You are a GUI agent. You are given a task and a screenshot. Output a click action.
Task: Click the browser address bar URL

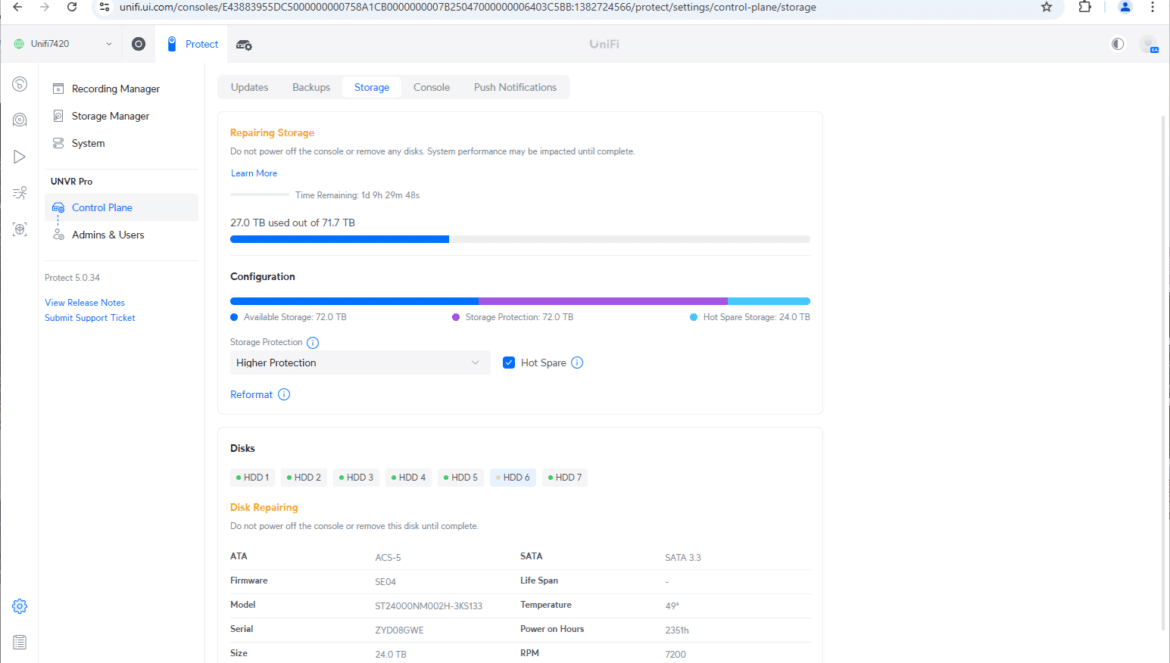pyautogui.click(x=468, y=7)
